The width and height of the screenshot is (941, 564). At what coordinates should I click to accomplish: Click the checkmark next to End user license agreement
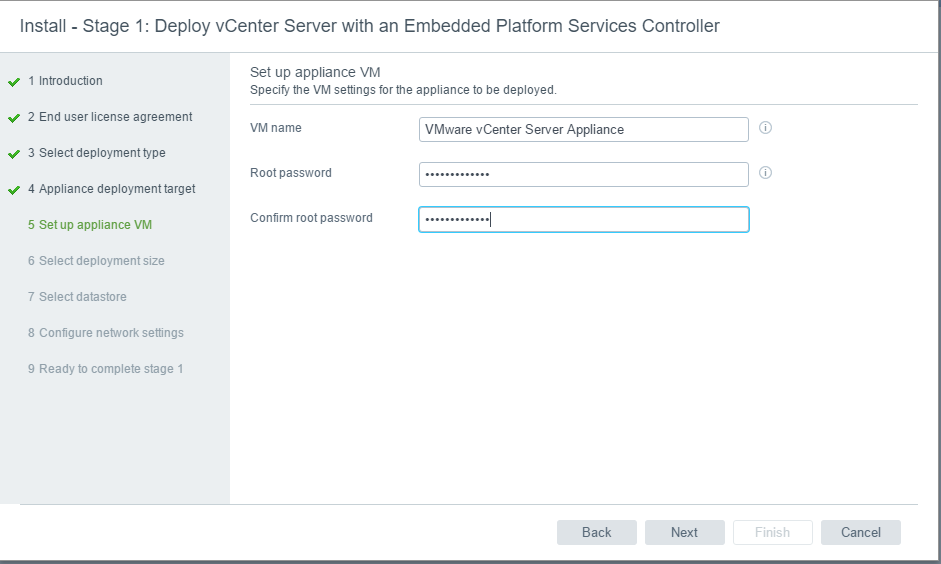click(x=14, y=118)
